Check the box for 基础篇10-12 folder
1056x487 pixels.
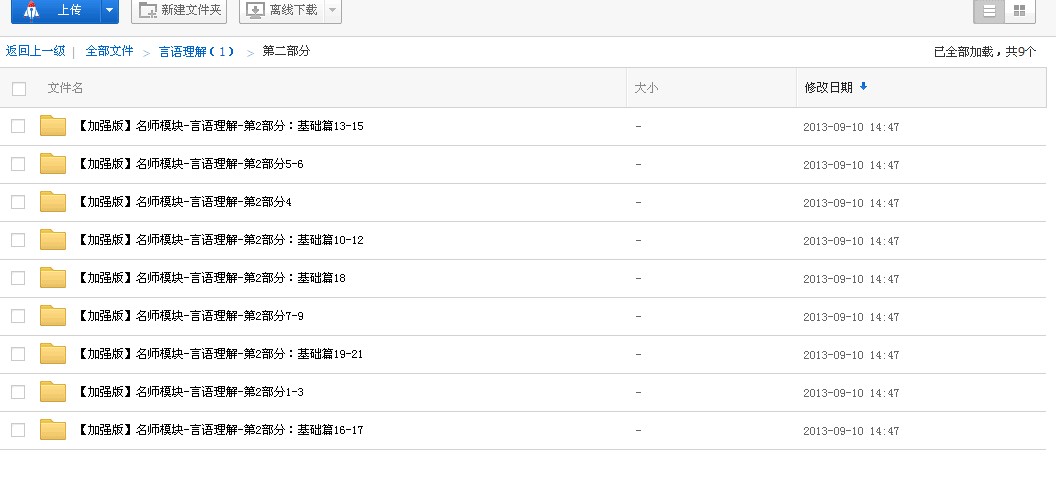pos(18,240)
